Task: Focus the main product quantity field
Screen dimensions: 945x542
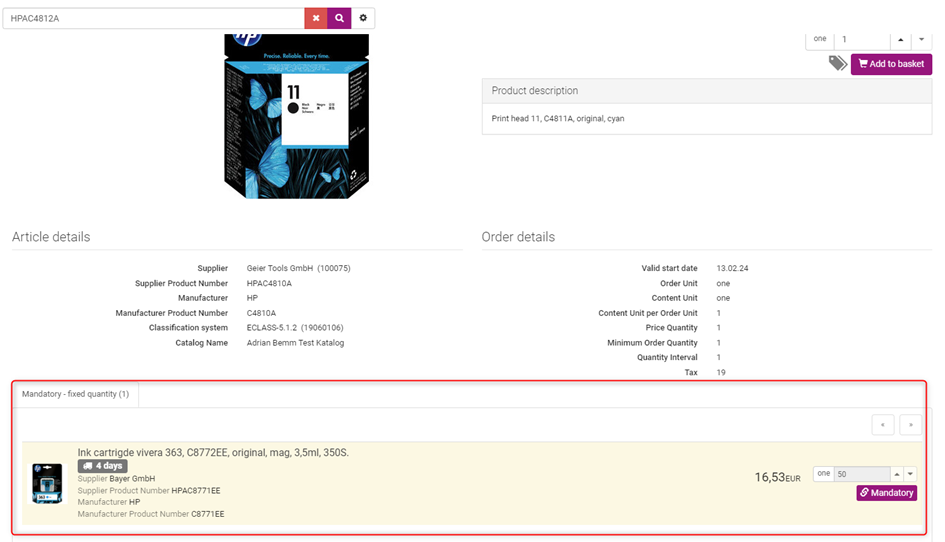Action: [x=861, y=39]
